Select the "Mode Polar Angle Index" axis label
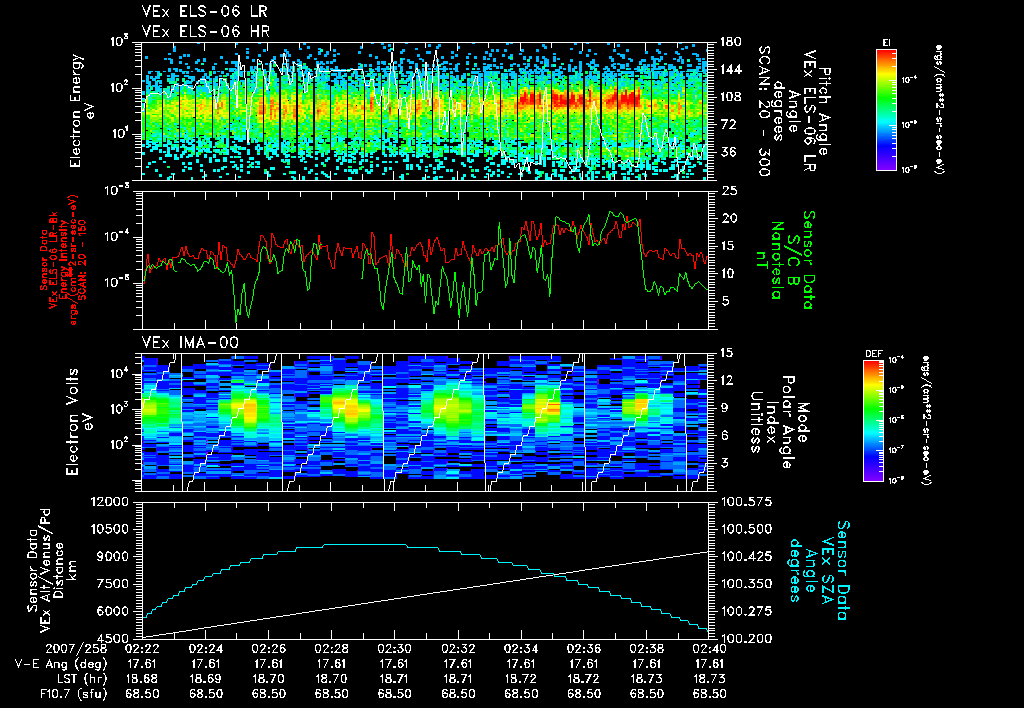Screen dimensions: 1024x708 (788, 422)
